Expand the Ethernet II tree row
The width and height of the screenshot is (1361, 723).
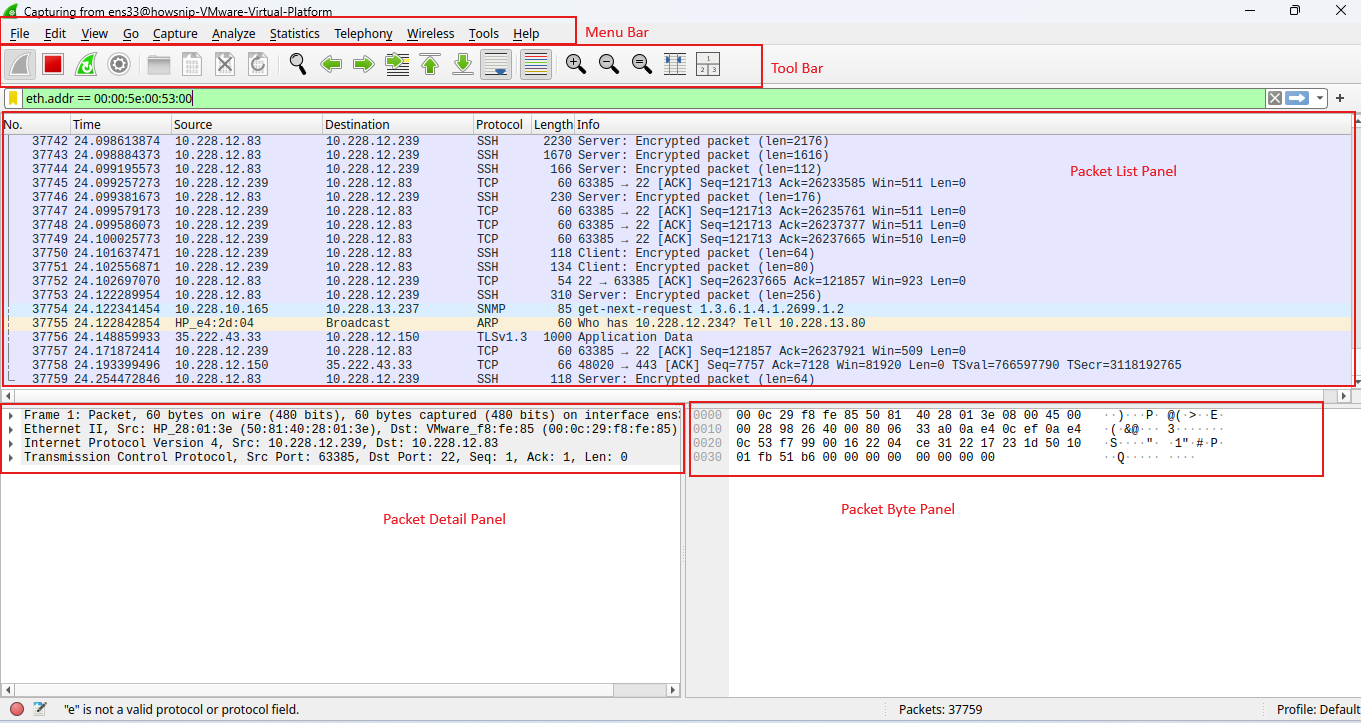click(11, 429)
